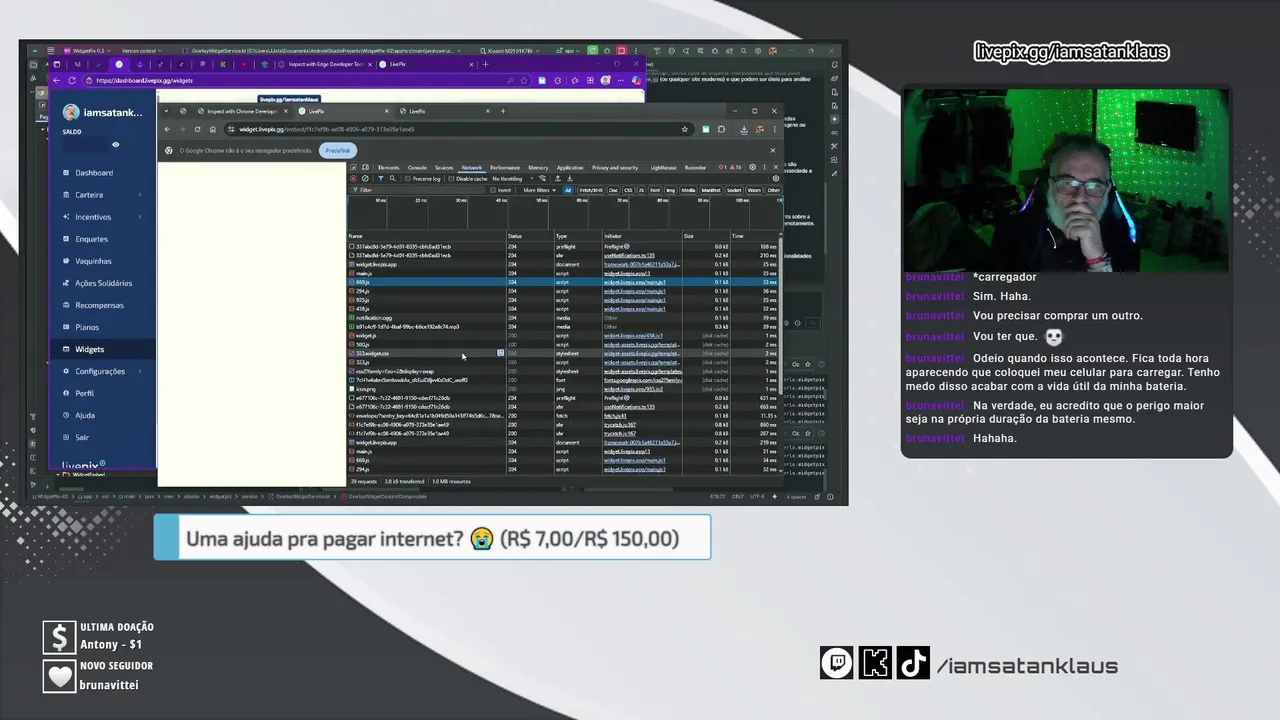1280x720 pixels.
Task: Click the DevTools inspect element picker icon
Action: pos(353,167)
